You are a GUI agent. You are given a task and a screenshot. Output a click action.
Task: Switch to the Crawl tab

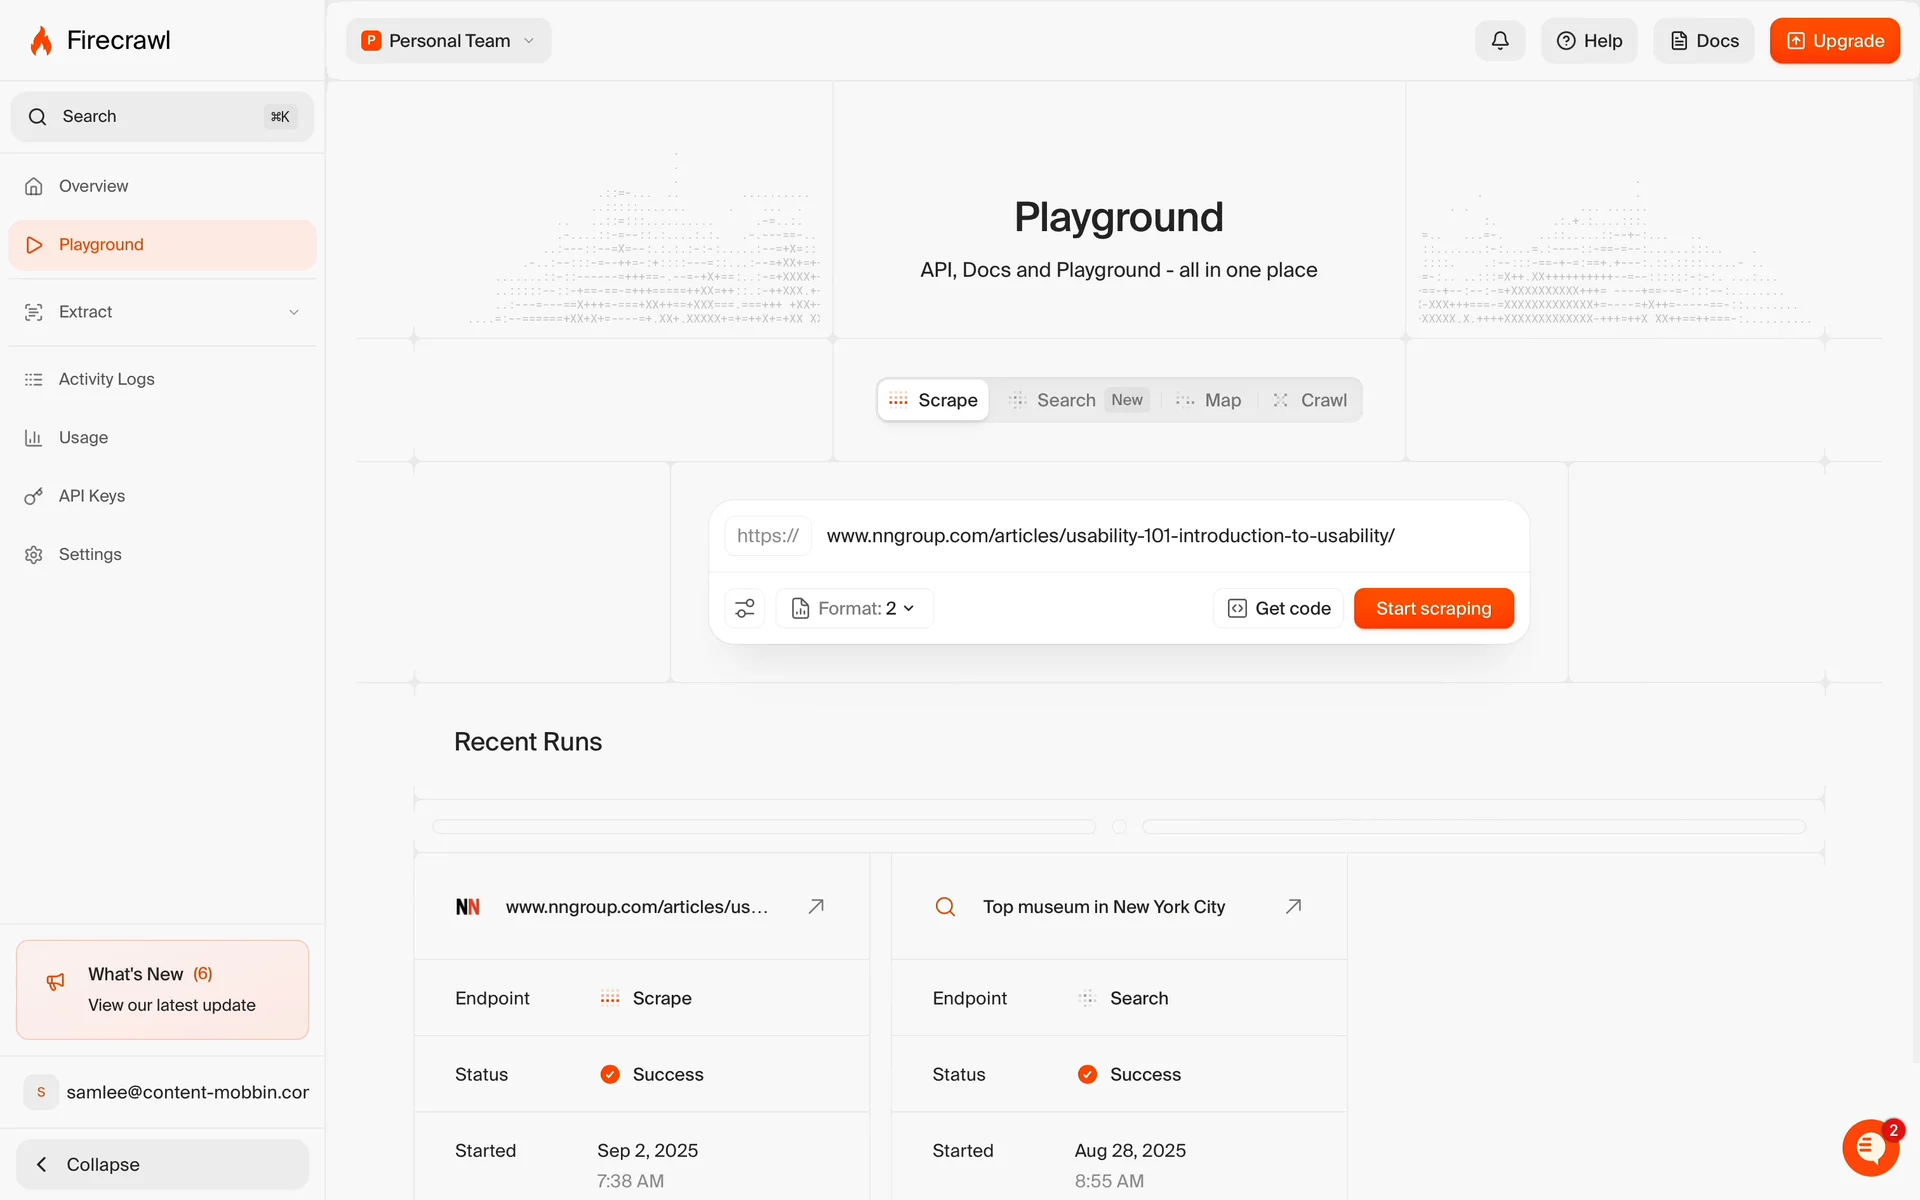pyautogui.click(x=1310, y=400)
